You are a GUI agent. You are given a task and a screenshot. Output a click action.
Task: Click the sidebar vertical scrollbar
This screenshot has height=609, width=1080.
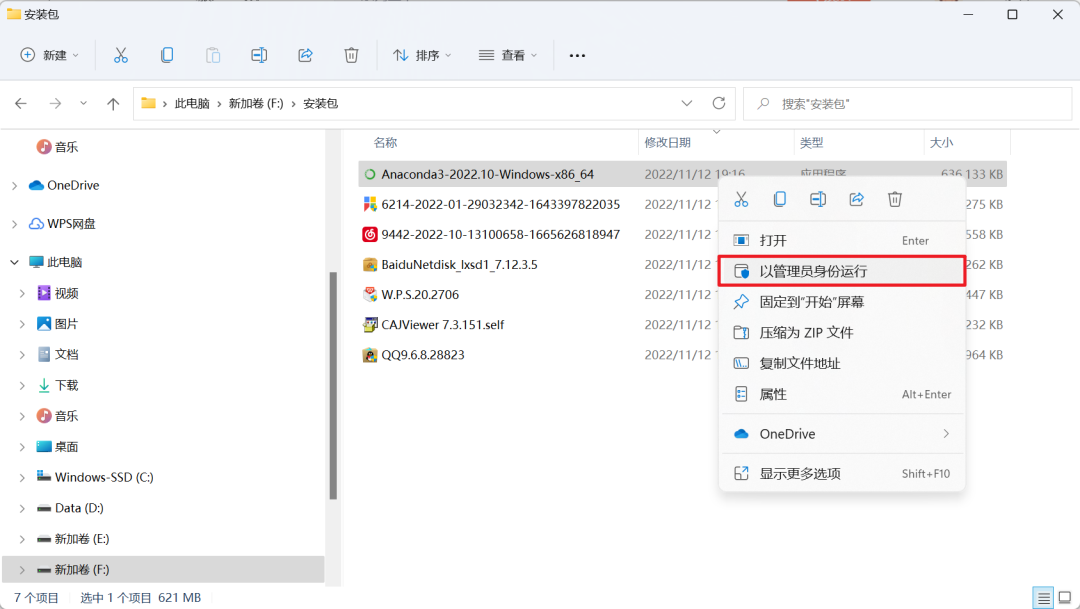333,386
